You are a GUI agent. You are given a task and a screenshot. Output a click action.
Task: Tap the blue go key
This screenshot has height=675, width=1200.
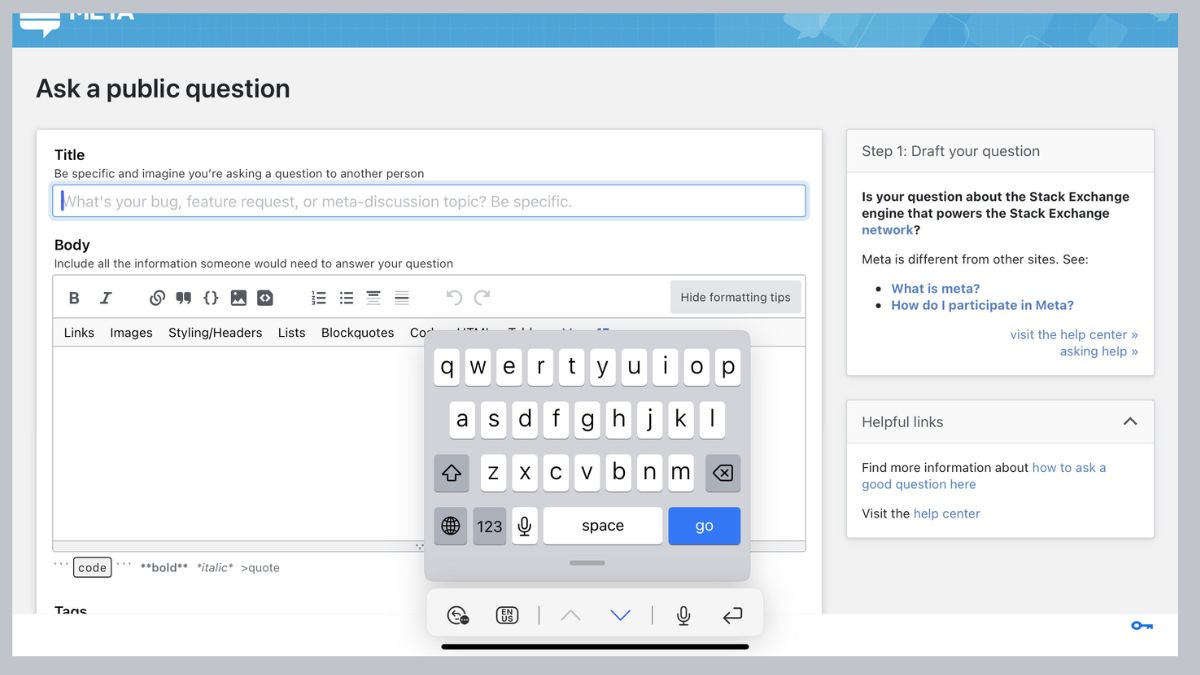click(704, 526)
